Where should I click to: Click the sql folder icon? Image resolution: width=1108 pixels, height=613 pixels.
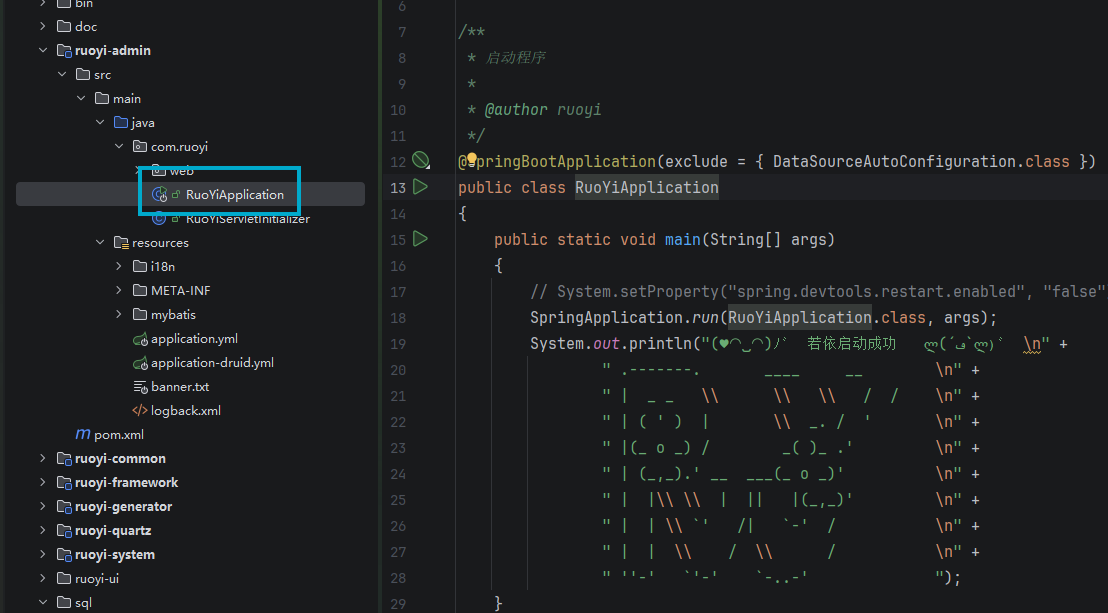pos(64,602)
